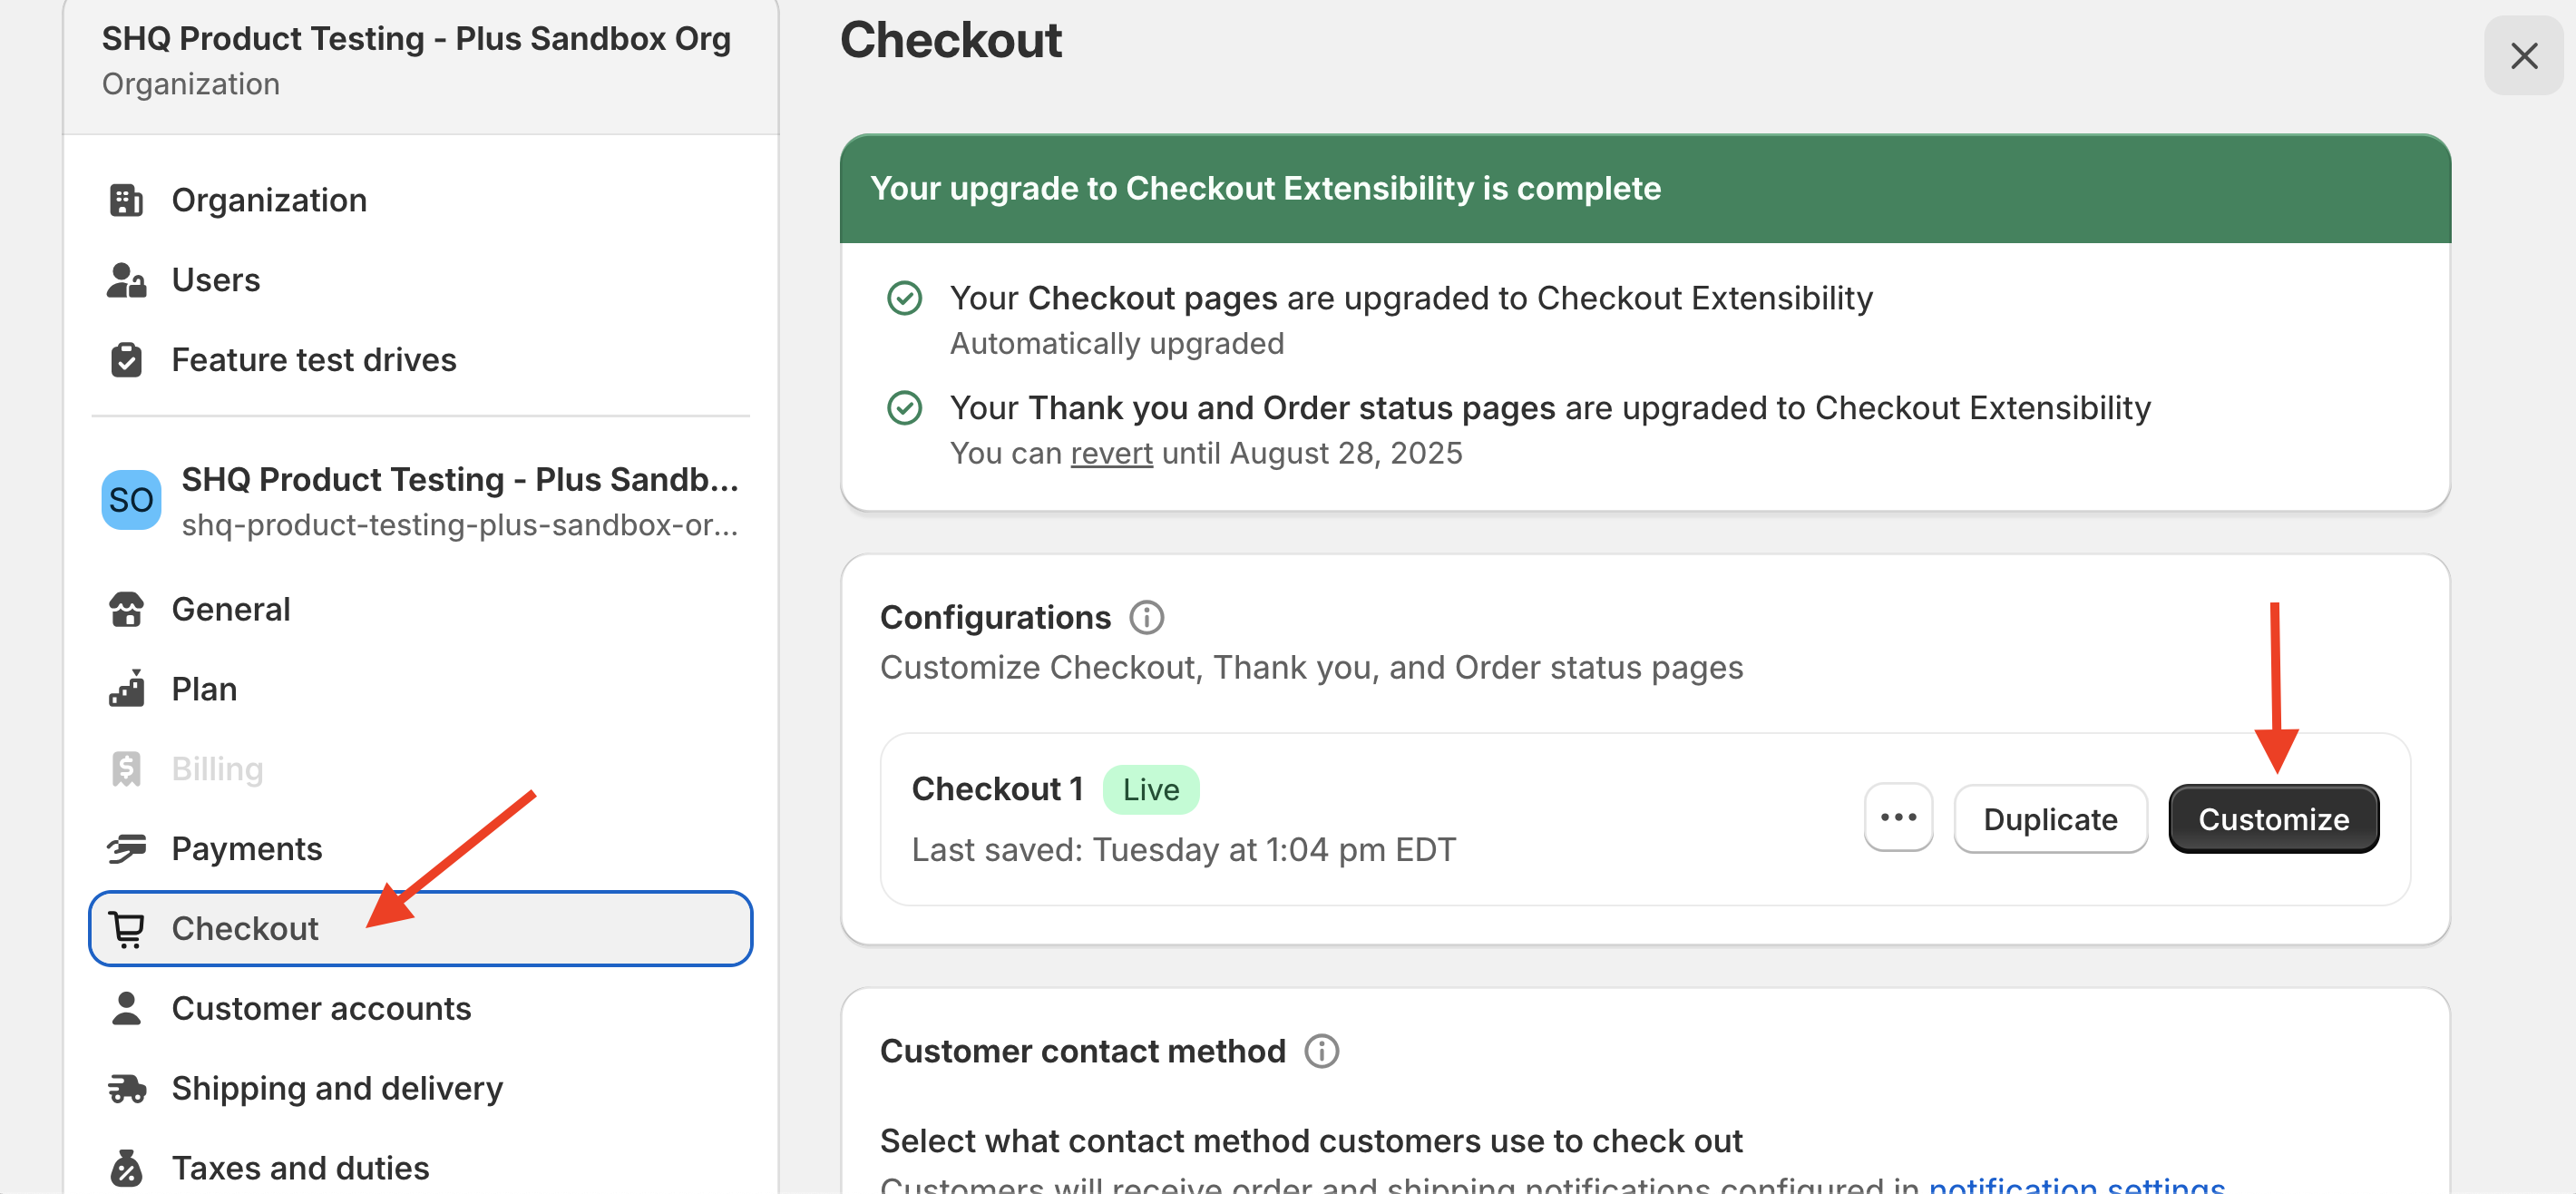Click the General storefront icon
The width and height of the screenshot is (2576, 1194).
point(126,609)
